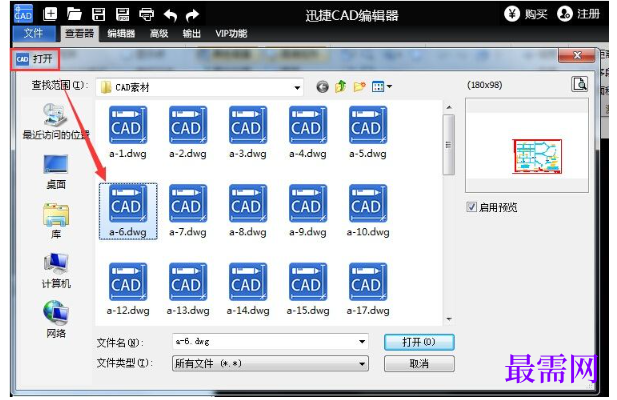Viewport: 617px width, 400px height.
Task: Select file a-17.dwg
Action: click(368, 289)
